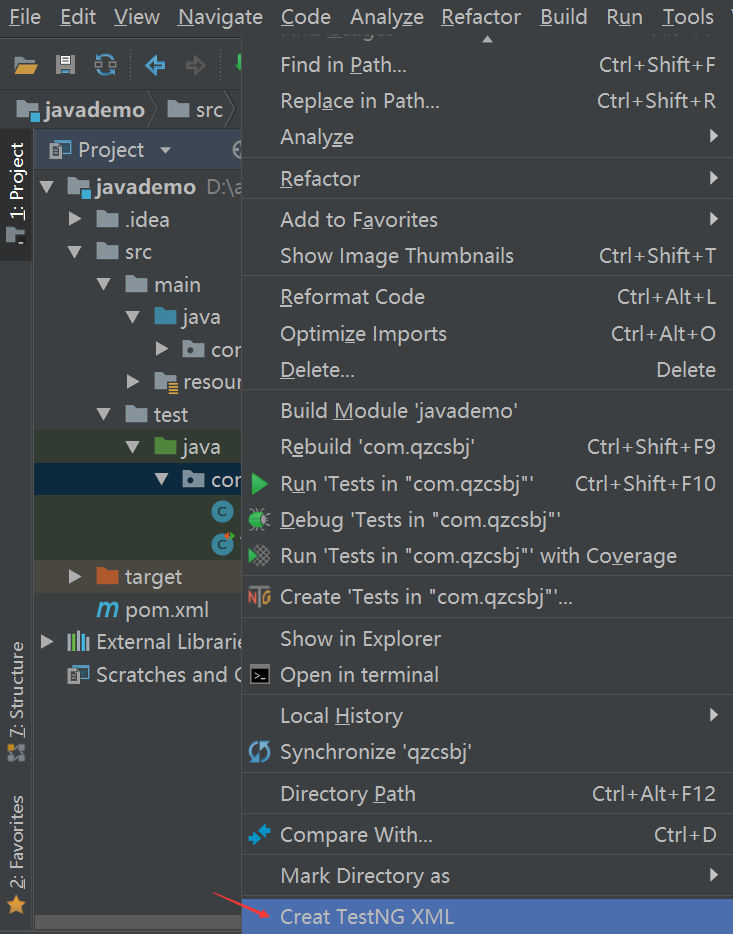Click the .idea folder icon
This screenshot has width=733, height=934.
(107, 219)
